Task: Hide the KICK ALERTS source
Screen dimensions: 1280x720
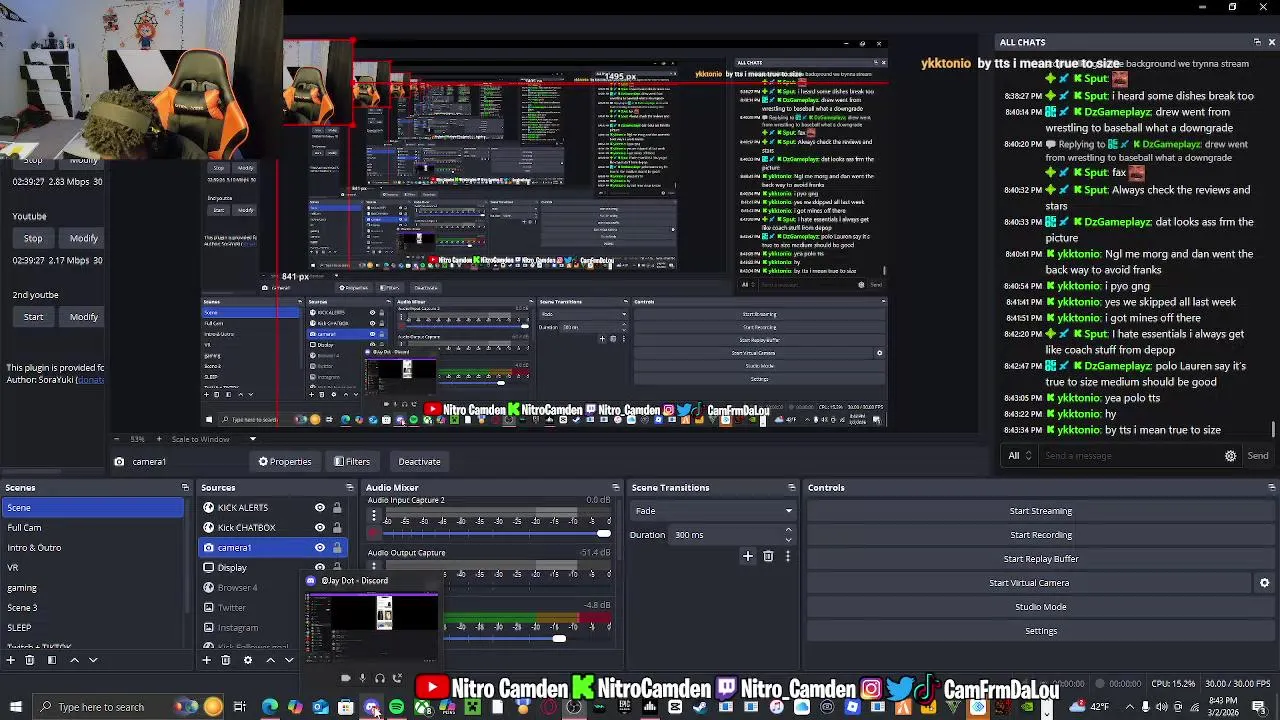Action: (x=320, y=508)
